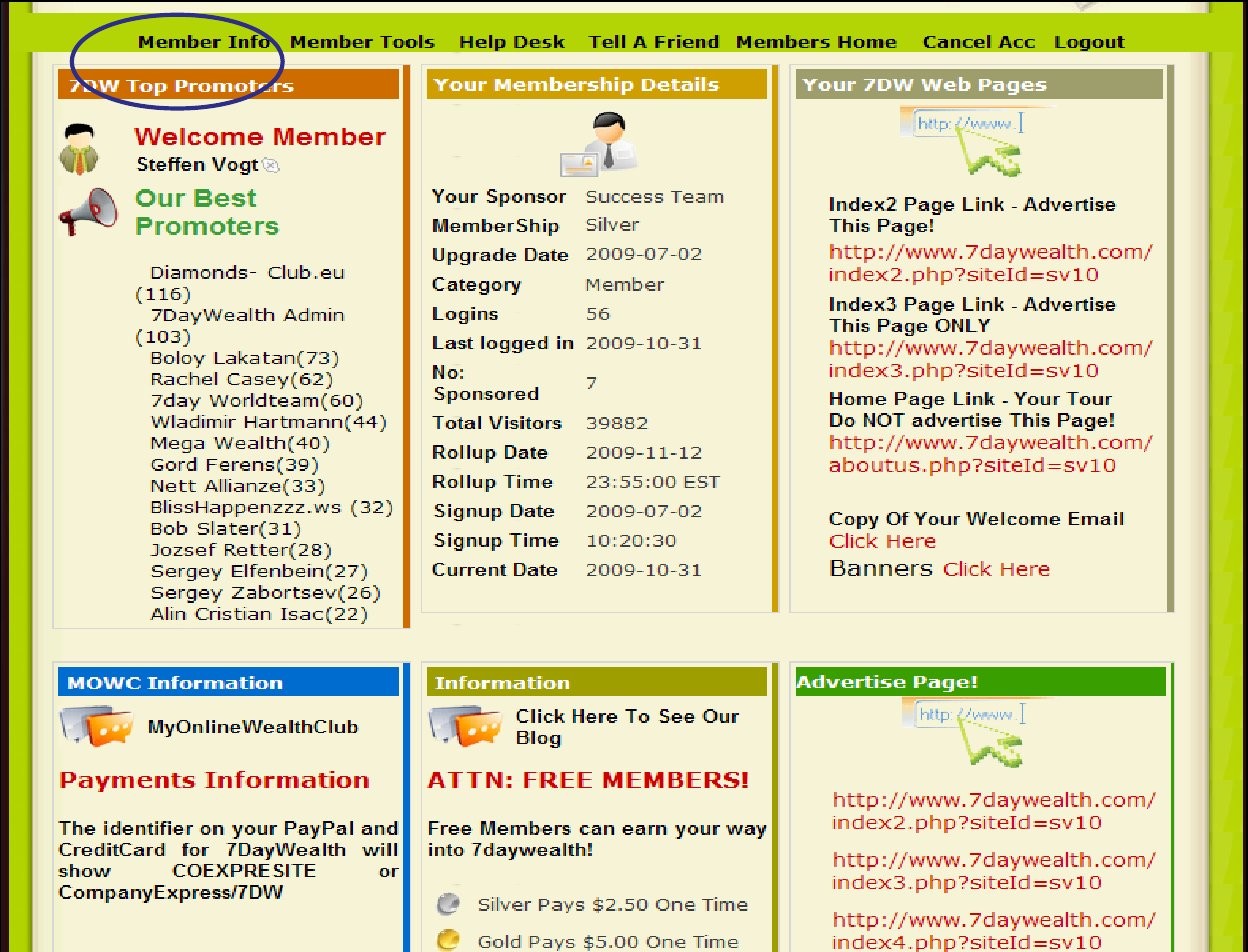Select promoter 7day Worldteam(60)
1248x952 pixels.
257,401
